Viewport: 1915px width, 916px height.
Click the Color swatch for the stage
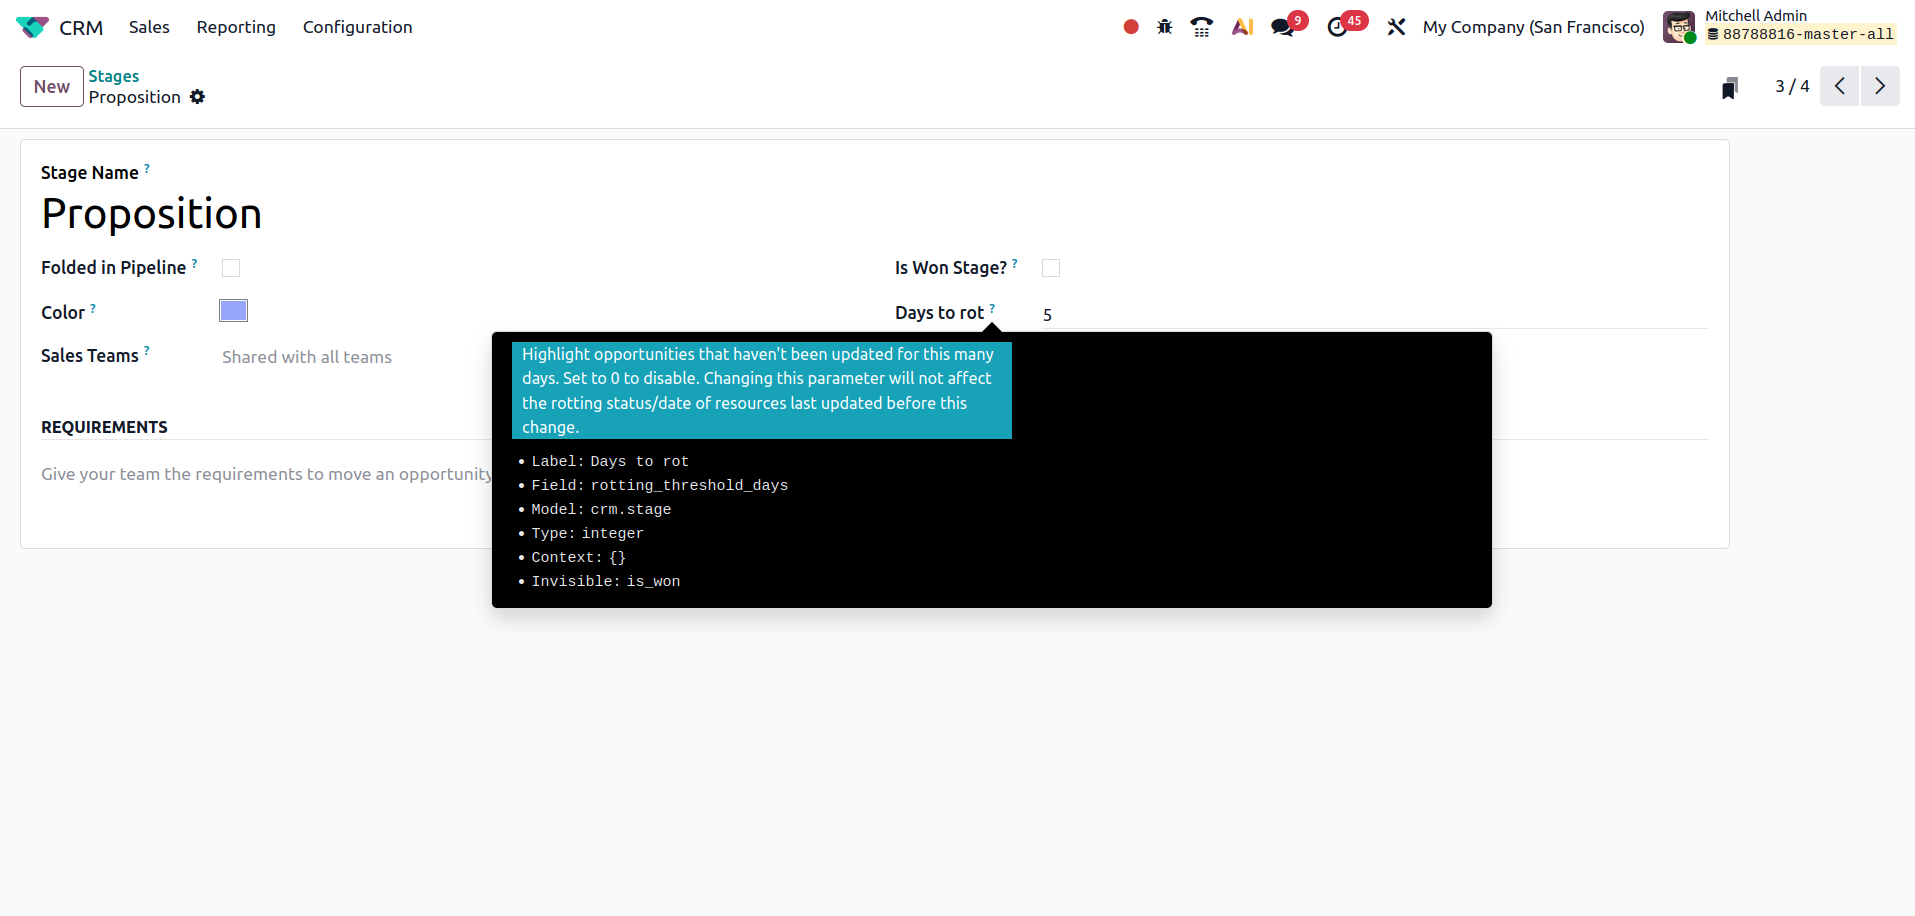coord(233,311)
